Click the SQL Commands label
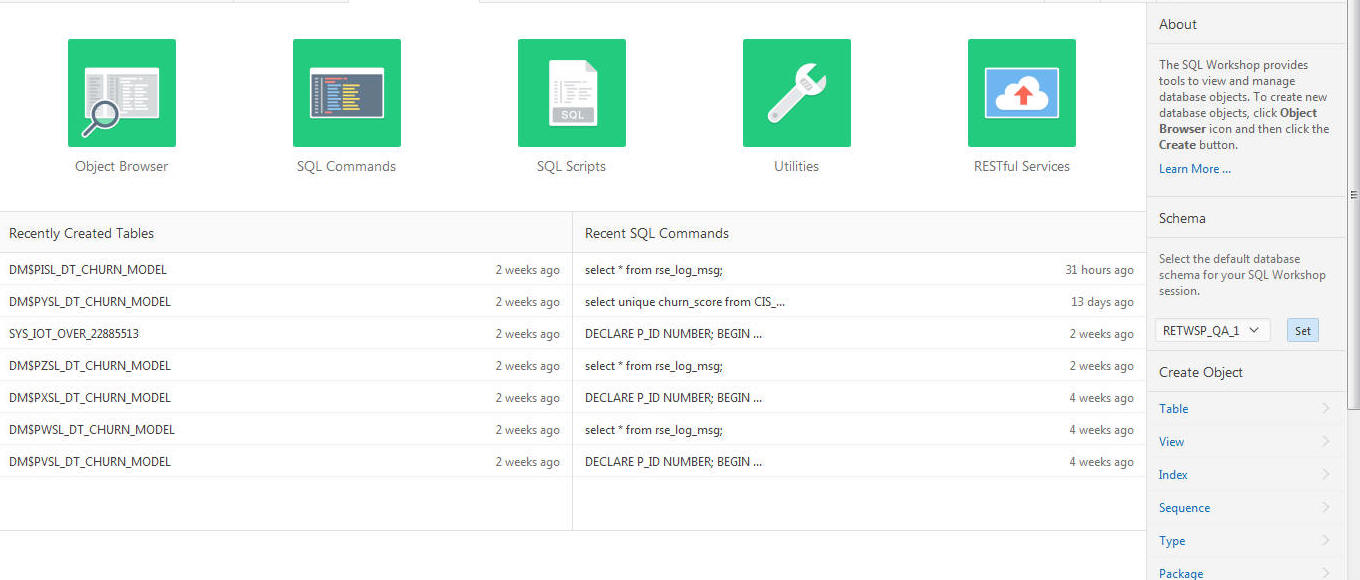This screenshot has height=580, width=1360. pyautogui.click(x=346, y=167)
